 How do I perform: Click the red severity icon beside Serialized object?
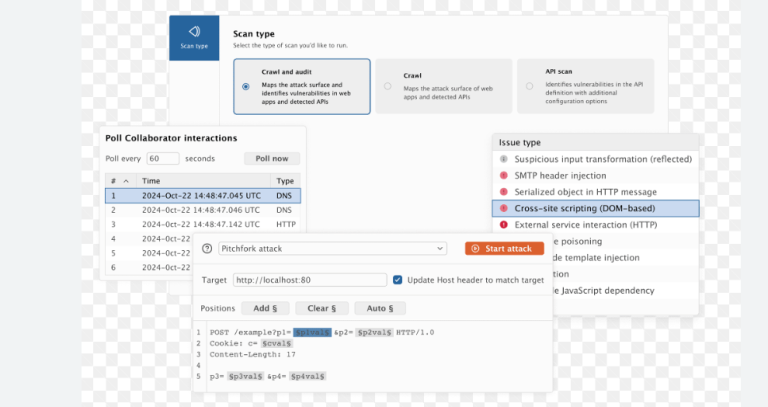(504, 192)
